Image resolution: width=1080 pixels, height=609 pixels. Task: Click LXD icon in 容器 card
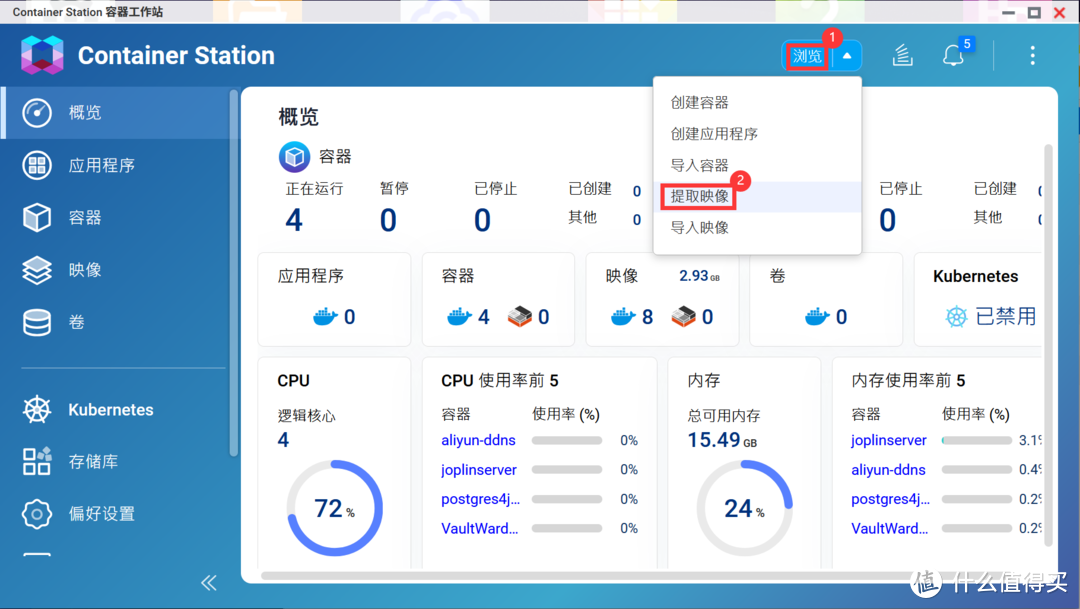click(520, 316)
